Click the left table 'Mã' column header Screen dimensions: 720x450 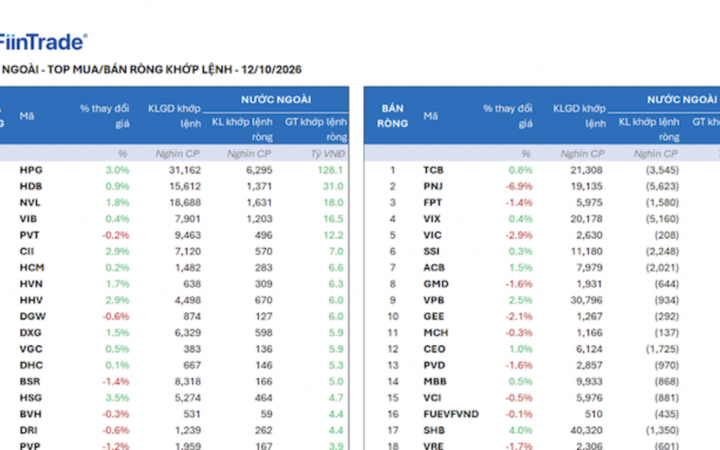[x=27, y=116]
